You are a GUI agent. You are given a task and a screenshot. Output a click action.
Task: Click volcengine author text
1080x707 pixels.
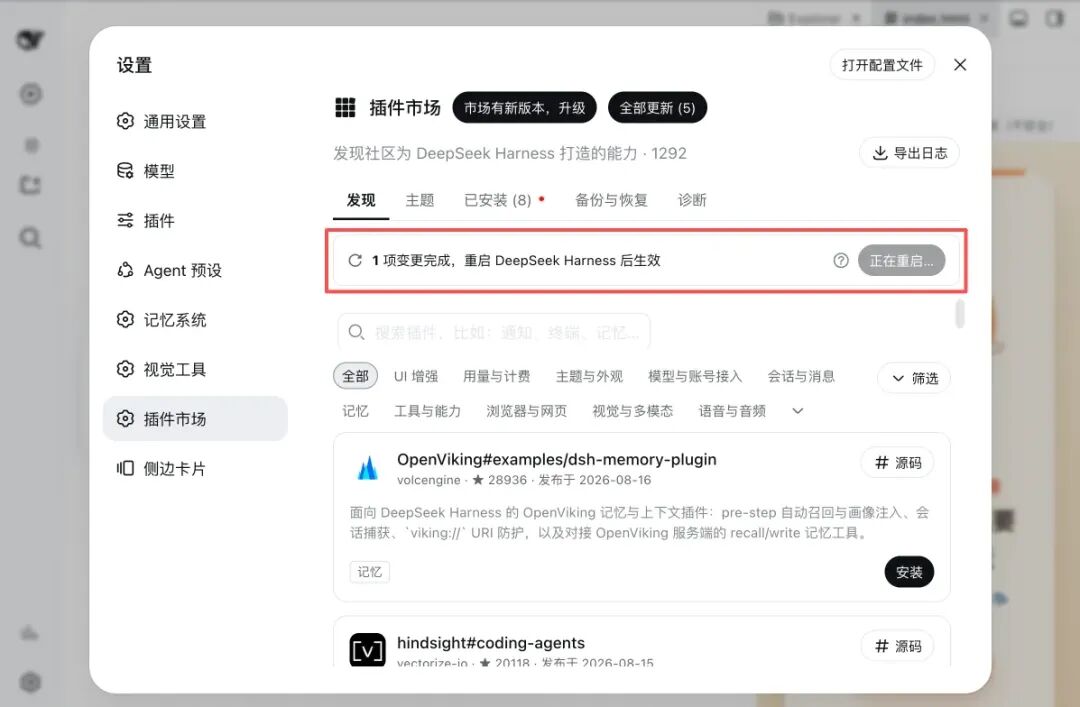coord(428,480)
